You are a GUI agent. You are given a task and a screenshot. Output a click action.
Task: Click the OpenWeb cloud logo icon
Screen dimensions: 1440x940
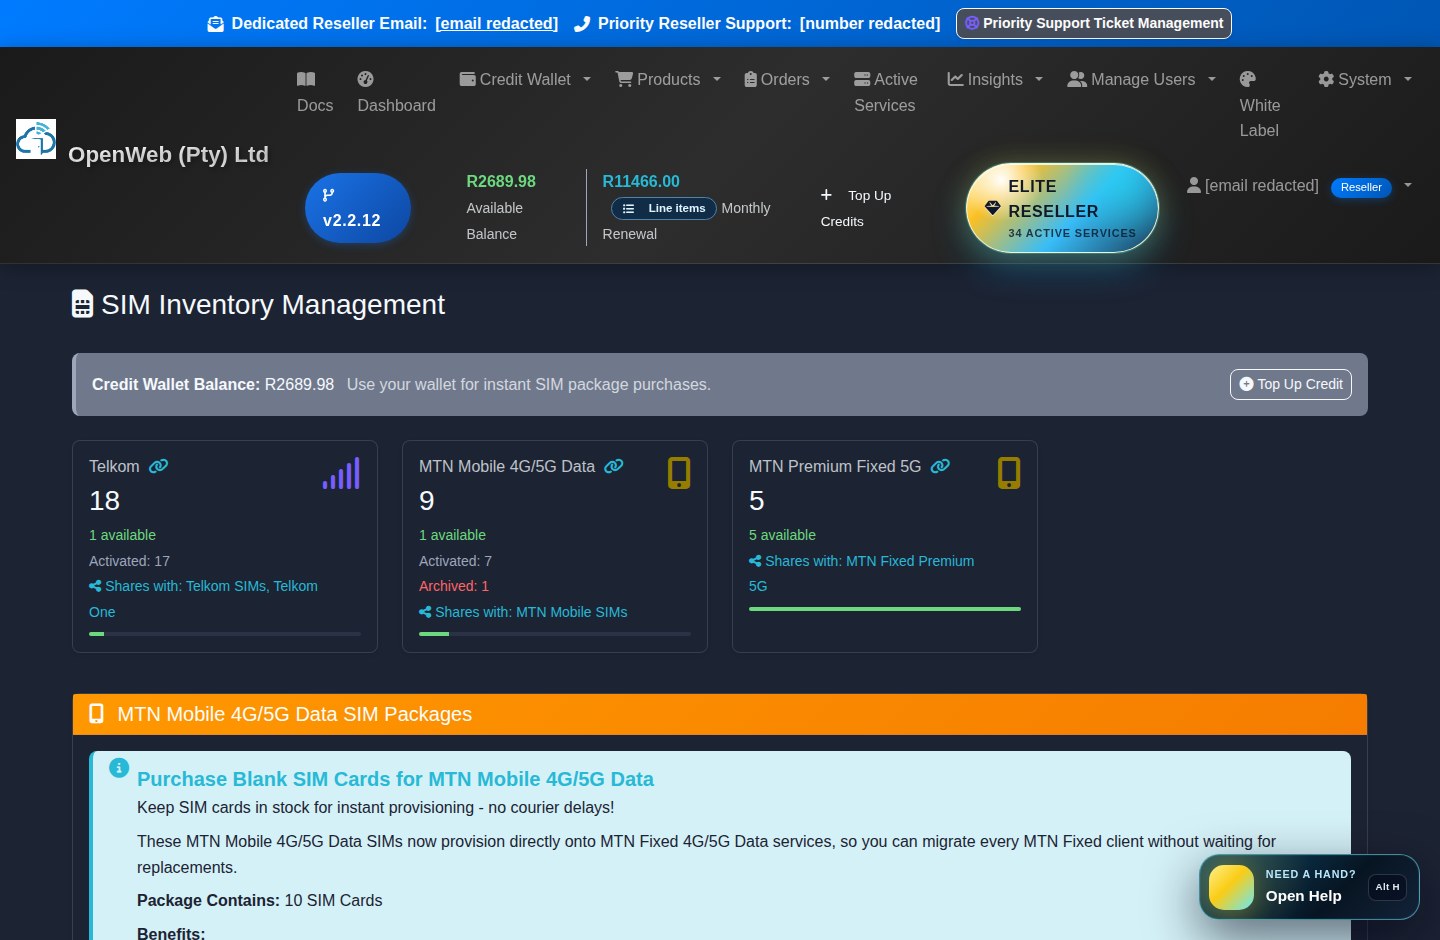coord(36,139)
